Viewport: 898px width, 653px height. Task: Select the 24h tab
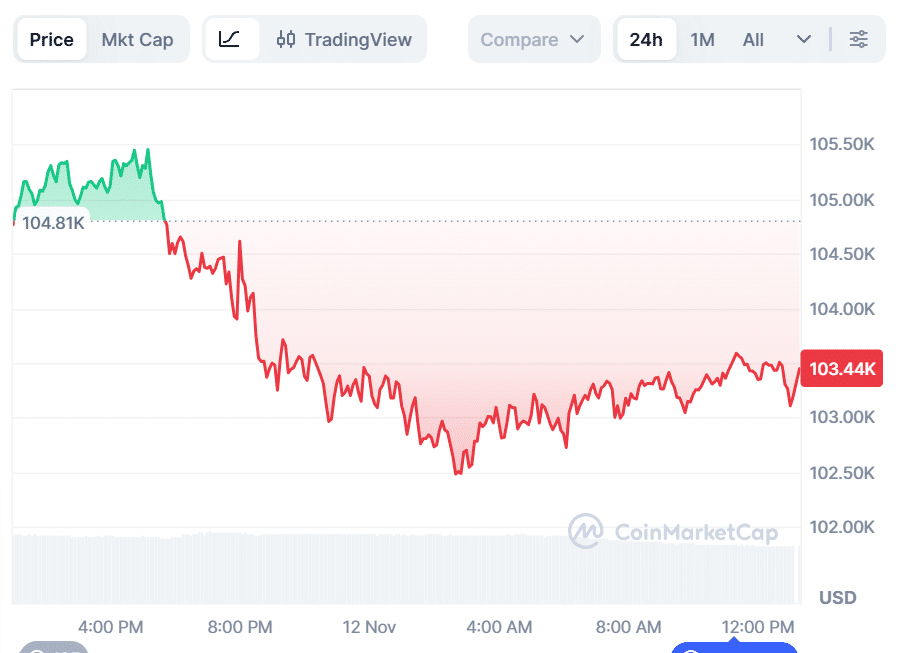point(646,39)
